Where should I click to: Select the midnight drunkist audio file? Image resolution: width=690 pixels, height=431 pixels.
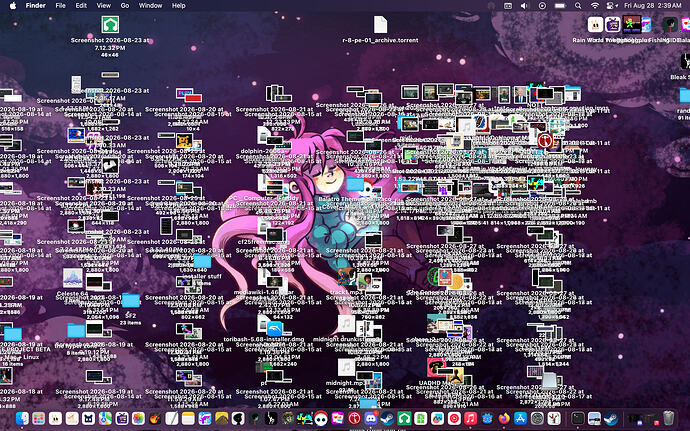346,324
